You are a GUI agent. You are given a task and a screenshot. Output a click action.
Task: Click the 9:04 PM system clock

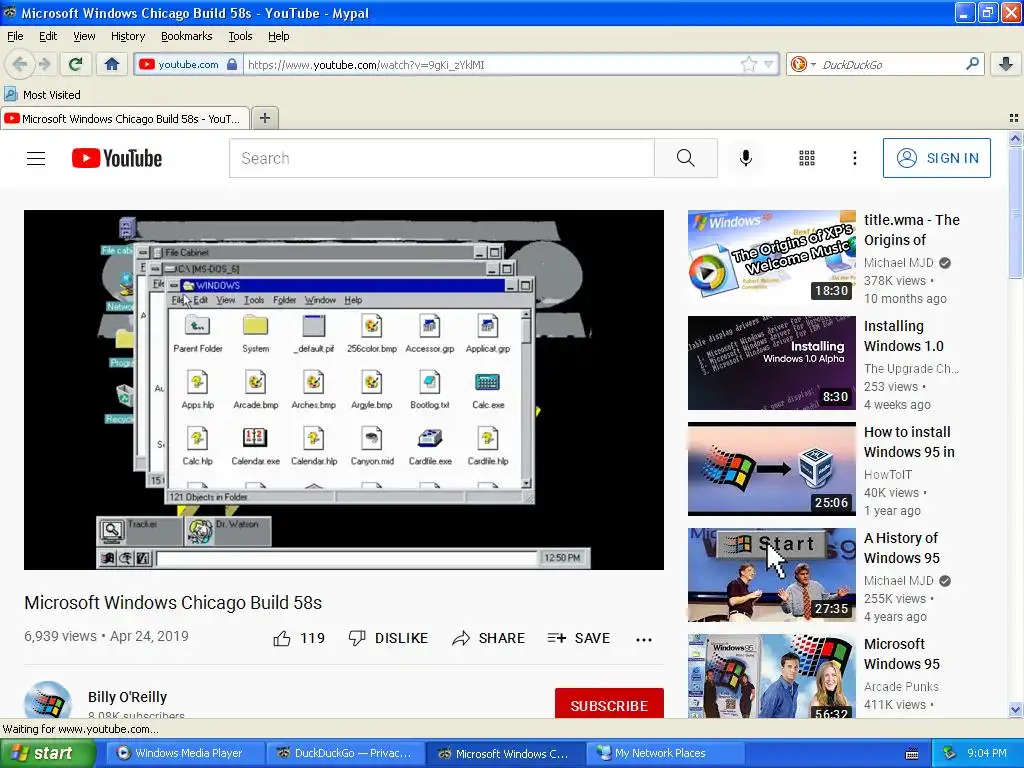[986, 753]
